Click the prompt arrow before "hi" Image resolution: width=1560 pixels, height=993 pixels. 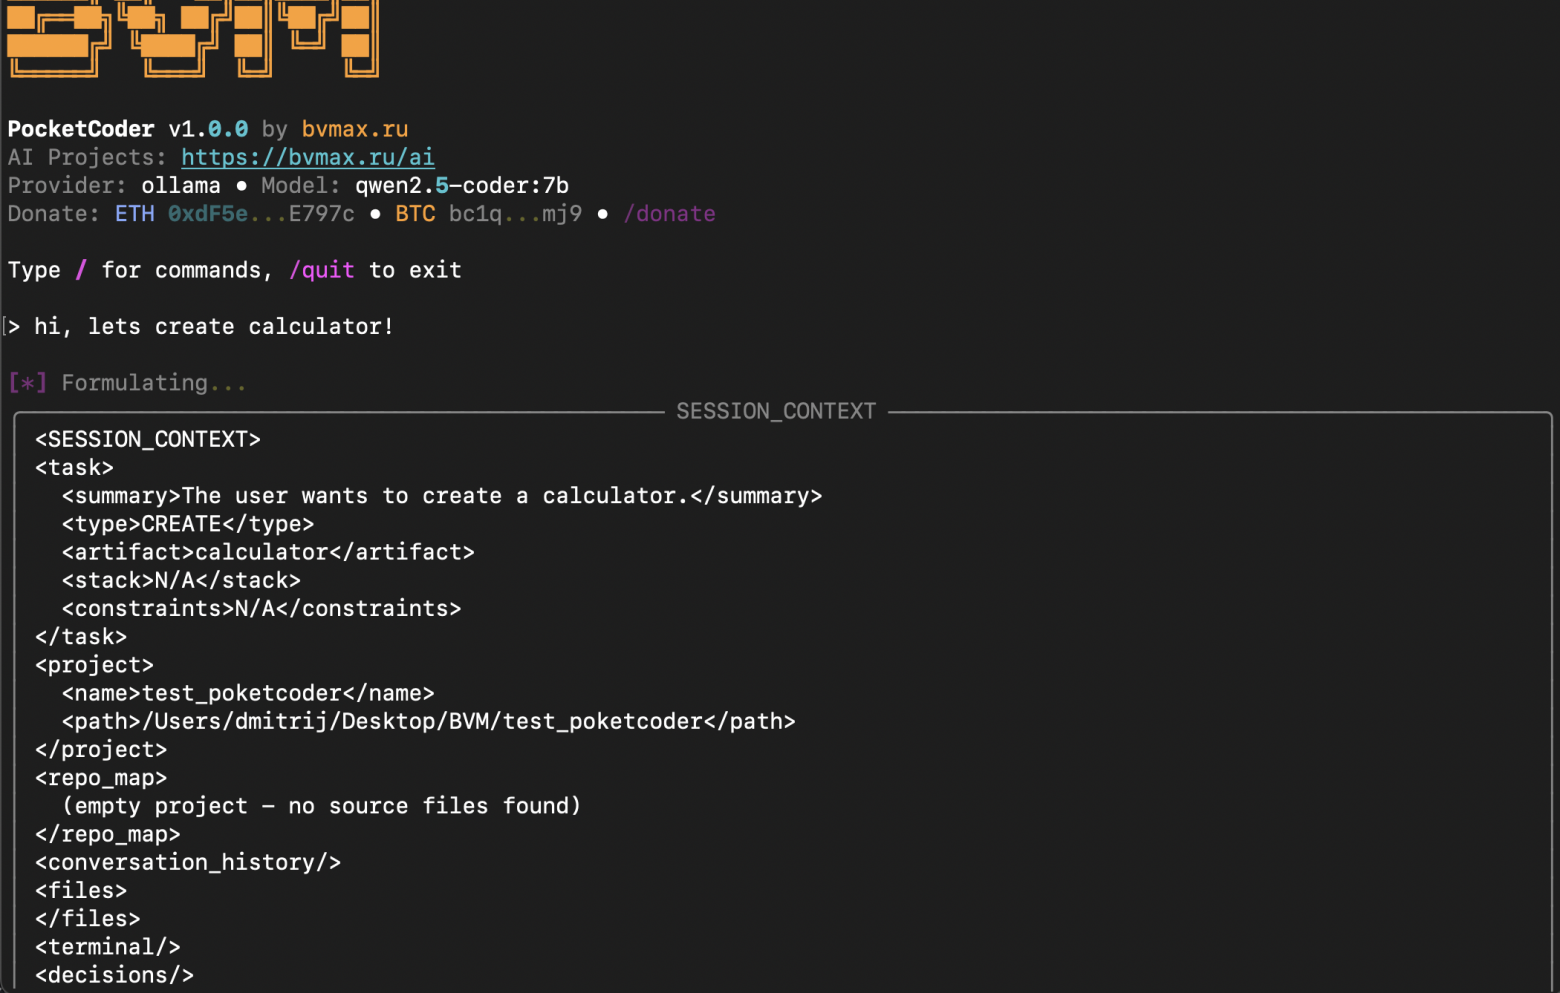point(13,327)
